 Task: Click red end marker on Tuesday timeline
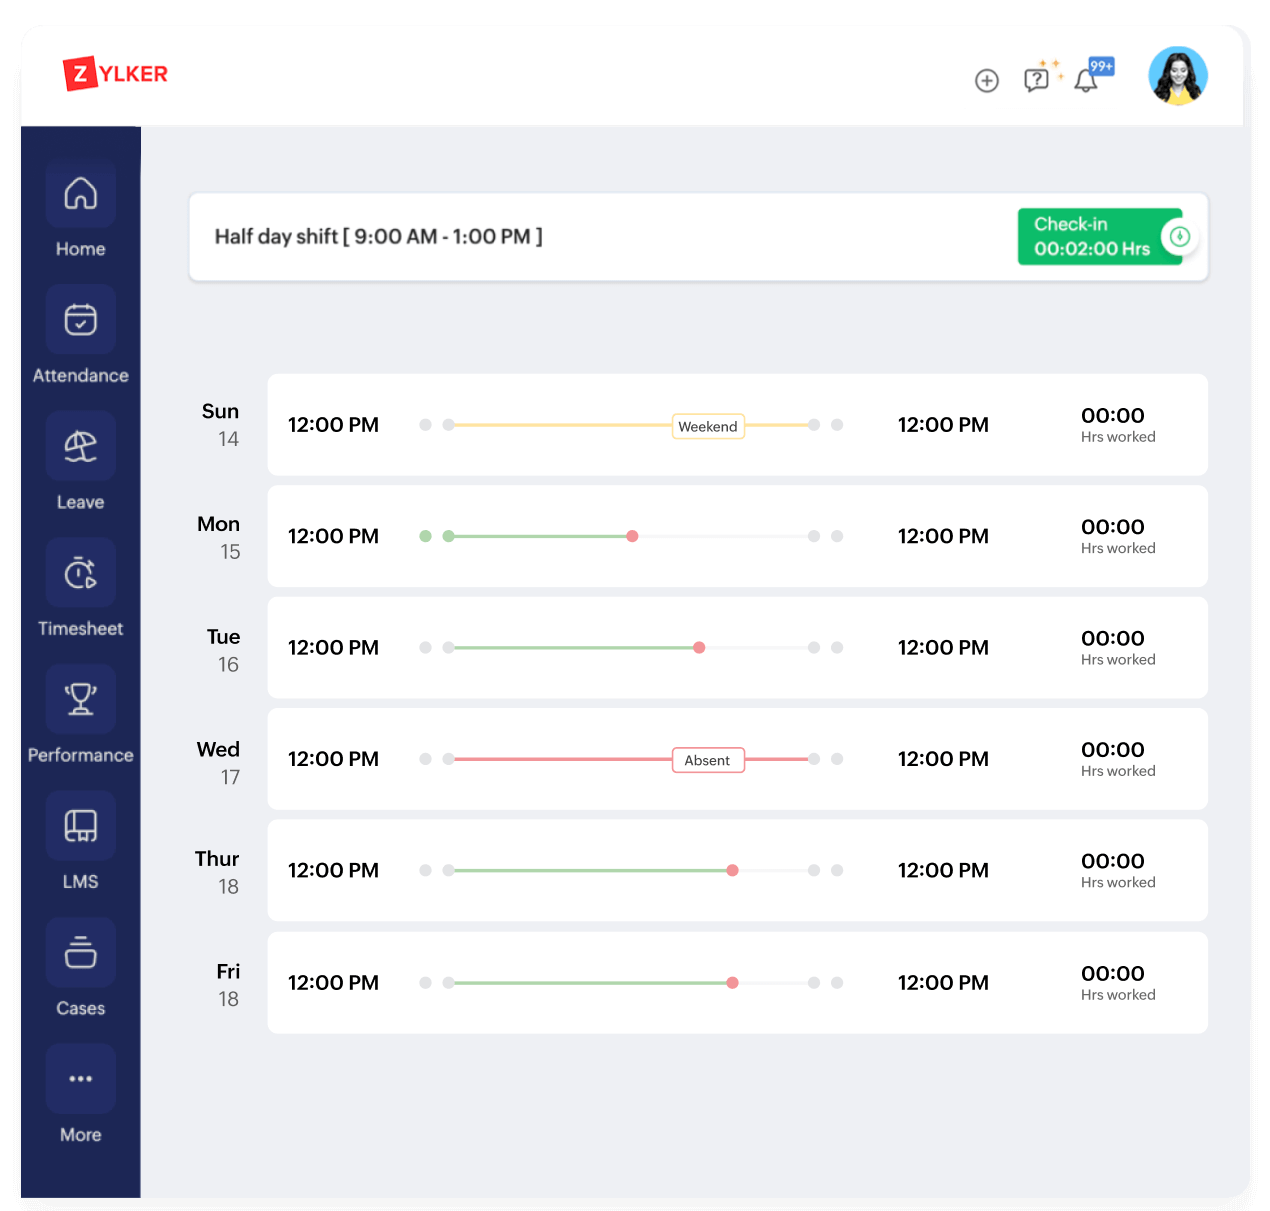point(699,648)
